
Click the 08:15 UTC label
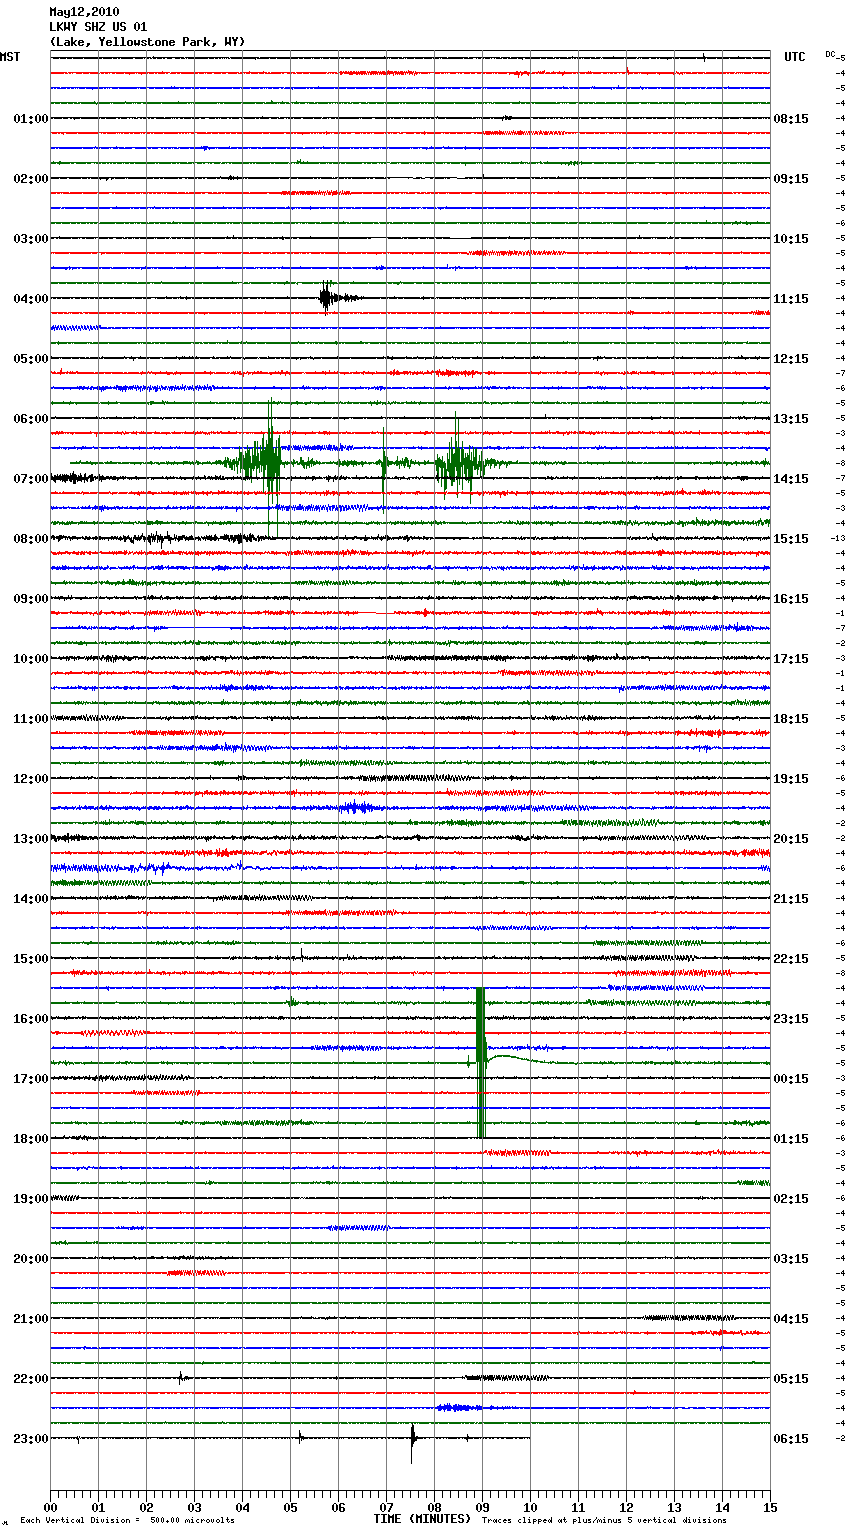(791, 119)
